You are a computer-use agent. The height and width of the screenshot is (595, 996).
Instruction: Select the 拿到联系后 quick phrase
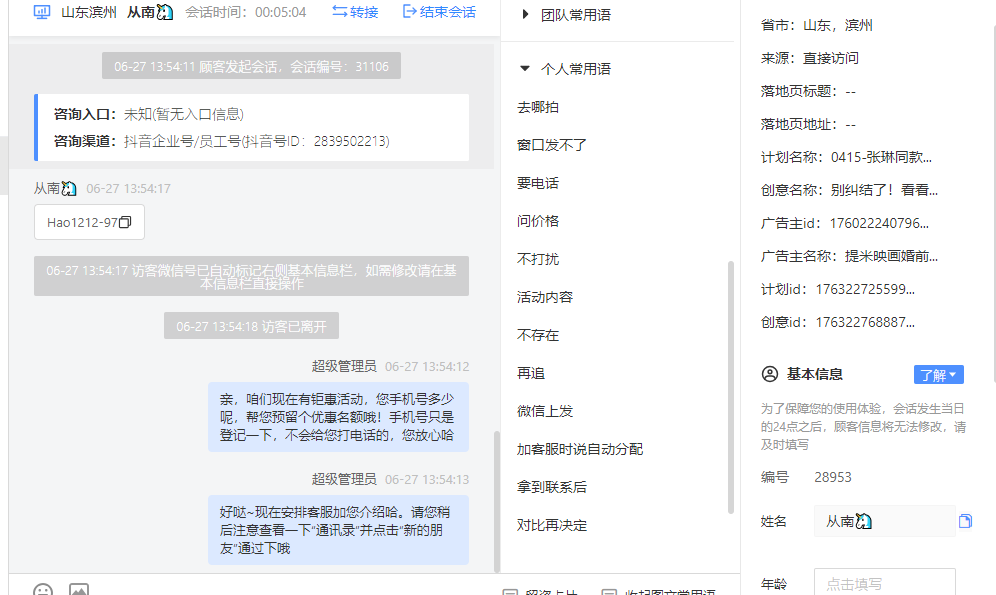(552, 488)
